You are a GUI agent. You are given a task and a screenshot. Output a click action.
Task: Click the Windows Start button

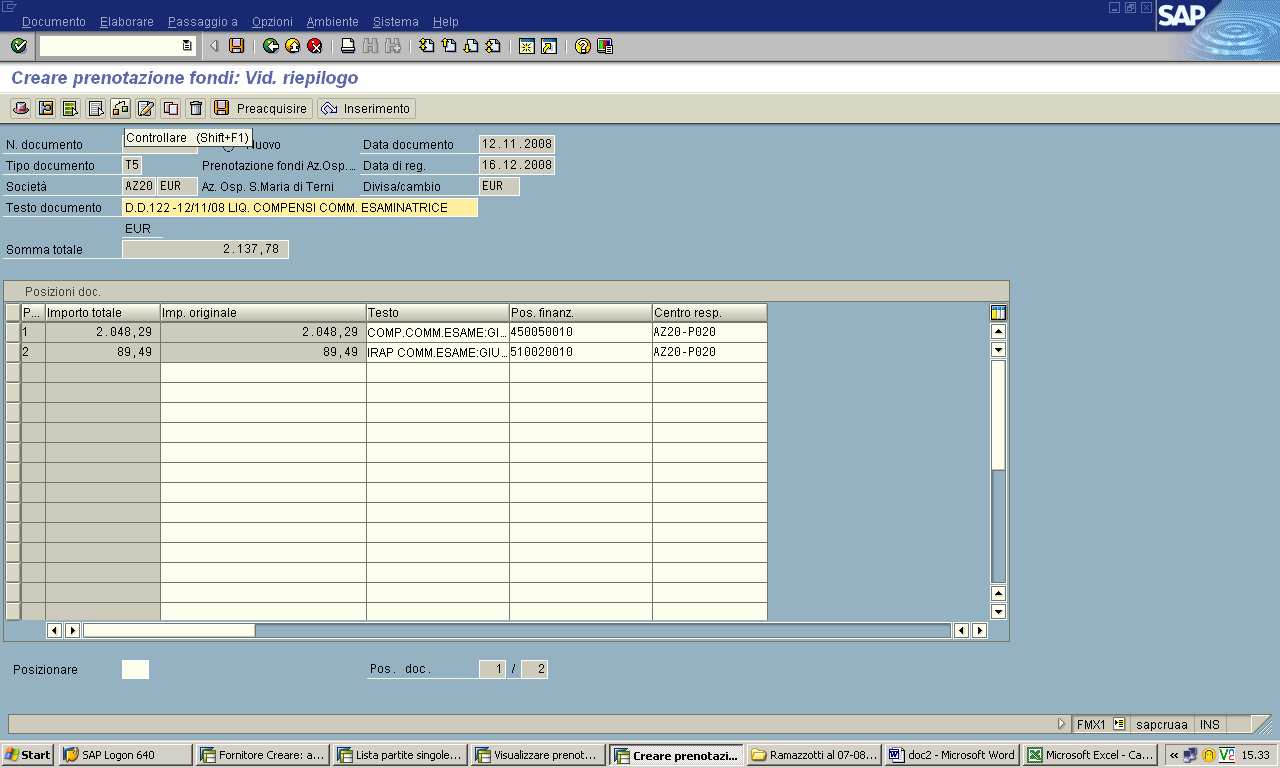coord(28,755)
